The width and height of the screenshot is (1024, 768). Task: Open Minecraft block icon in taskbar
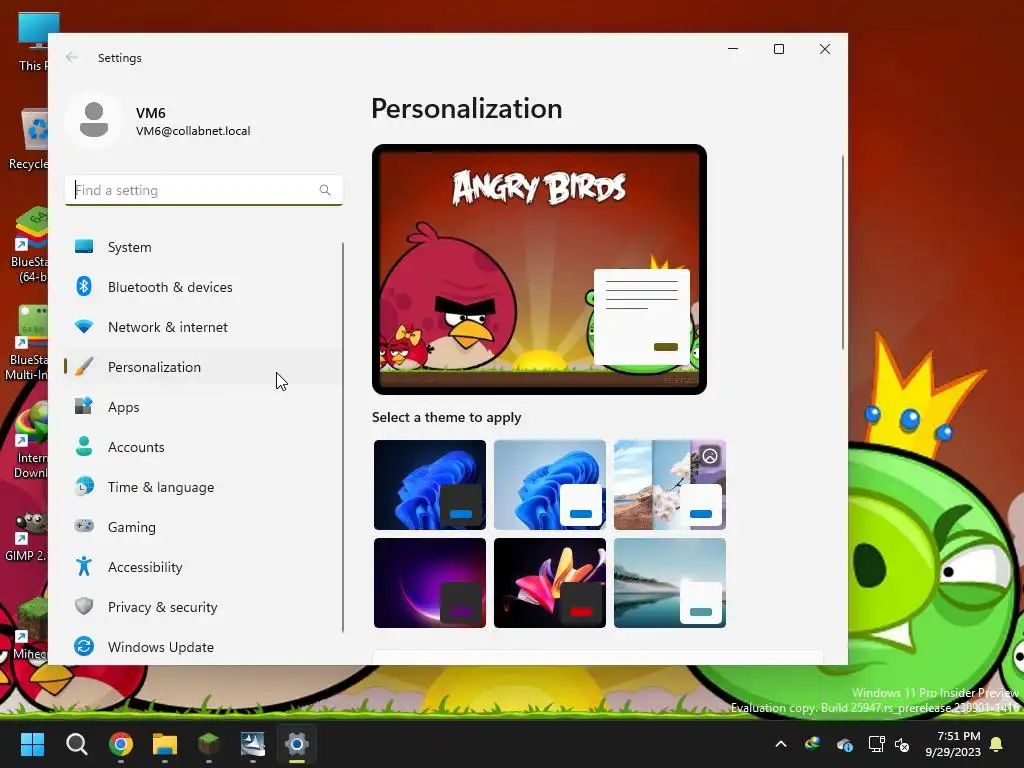coord(209,743)
